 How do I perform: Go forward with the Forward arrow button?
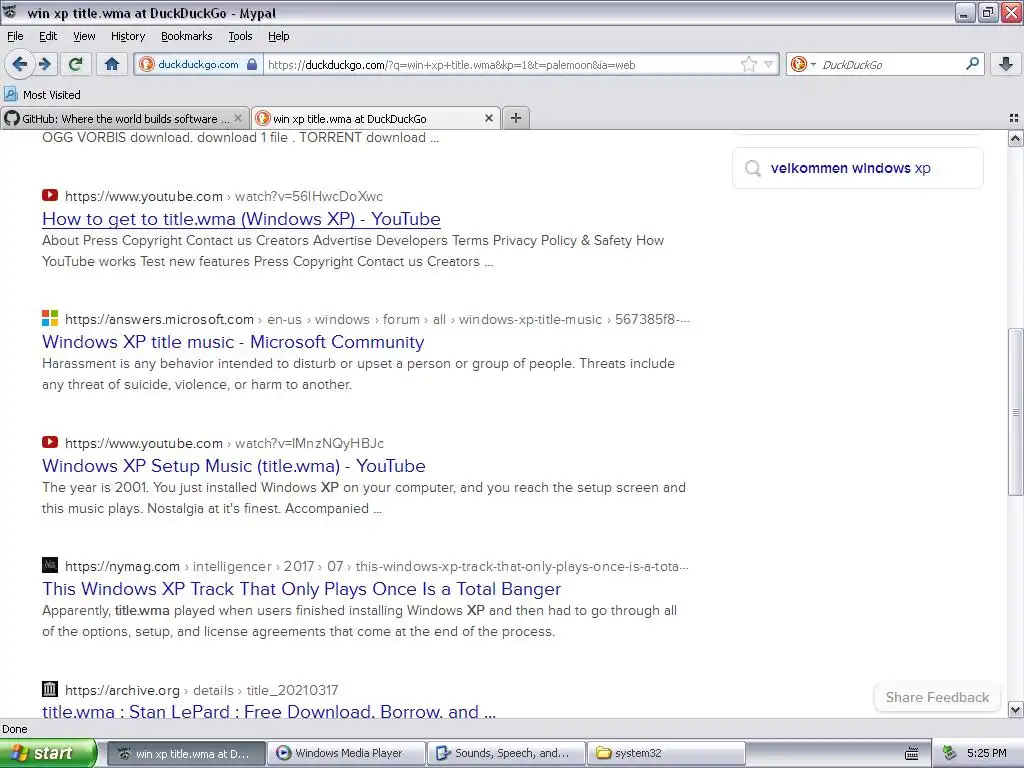tap(44, 64)
